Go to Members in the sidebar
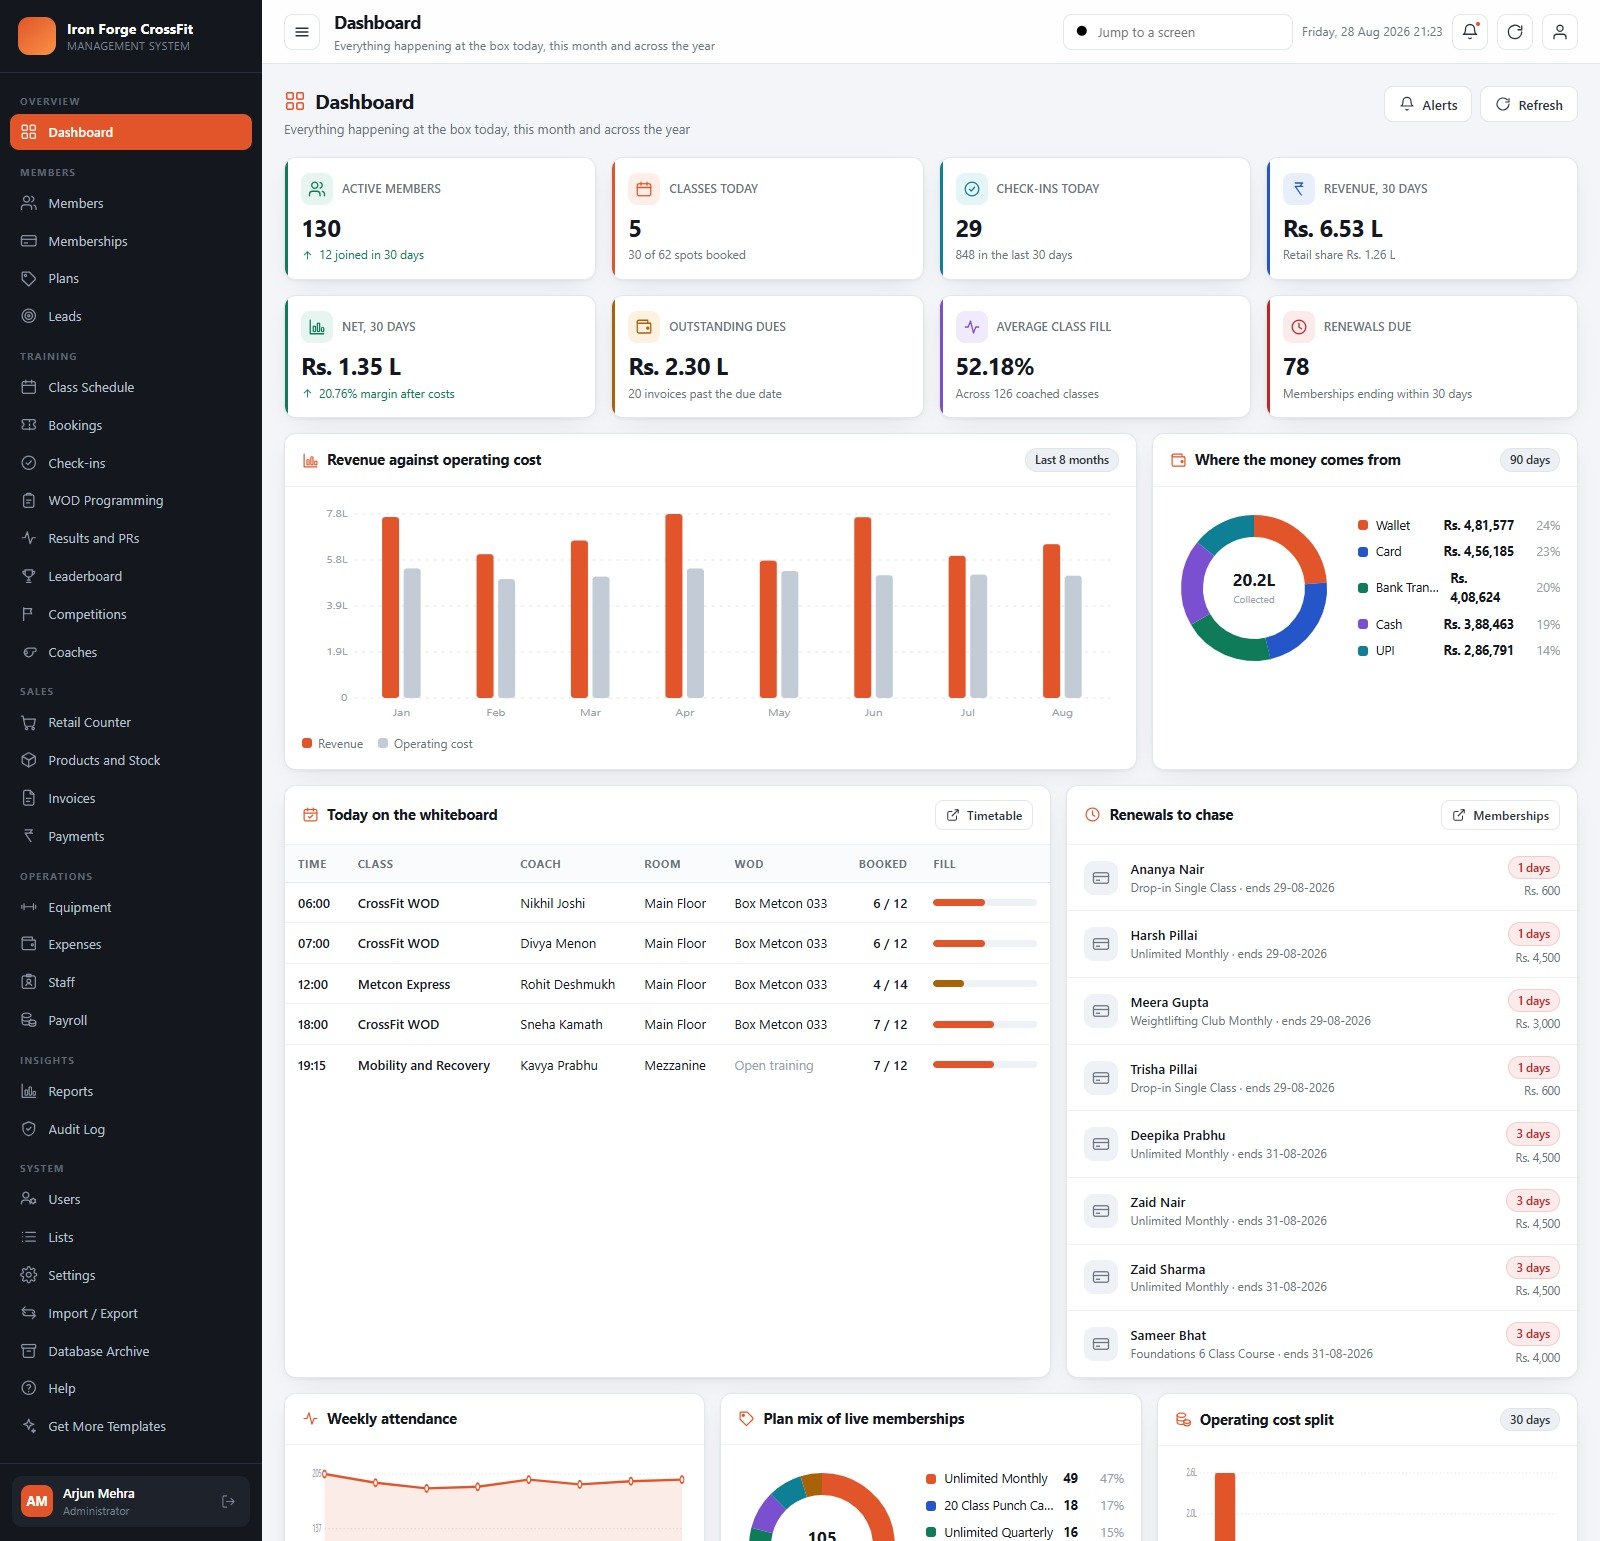Image resolution: width=1600 pixels, height=1541 pixels. point(131,203)
